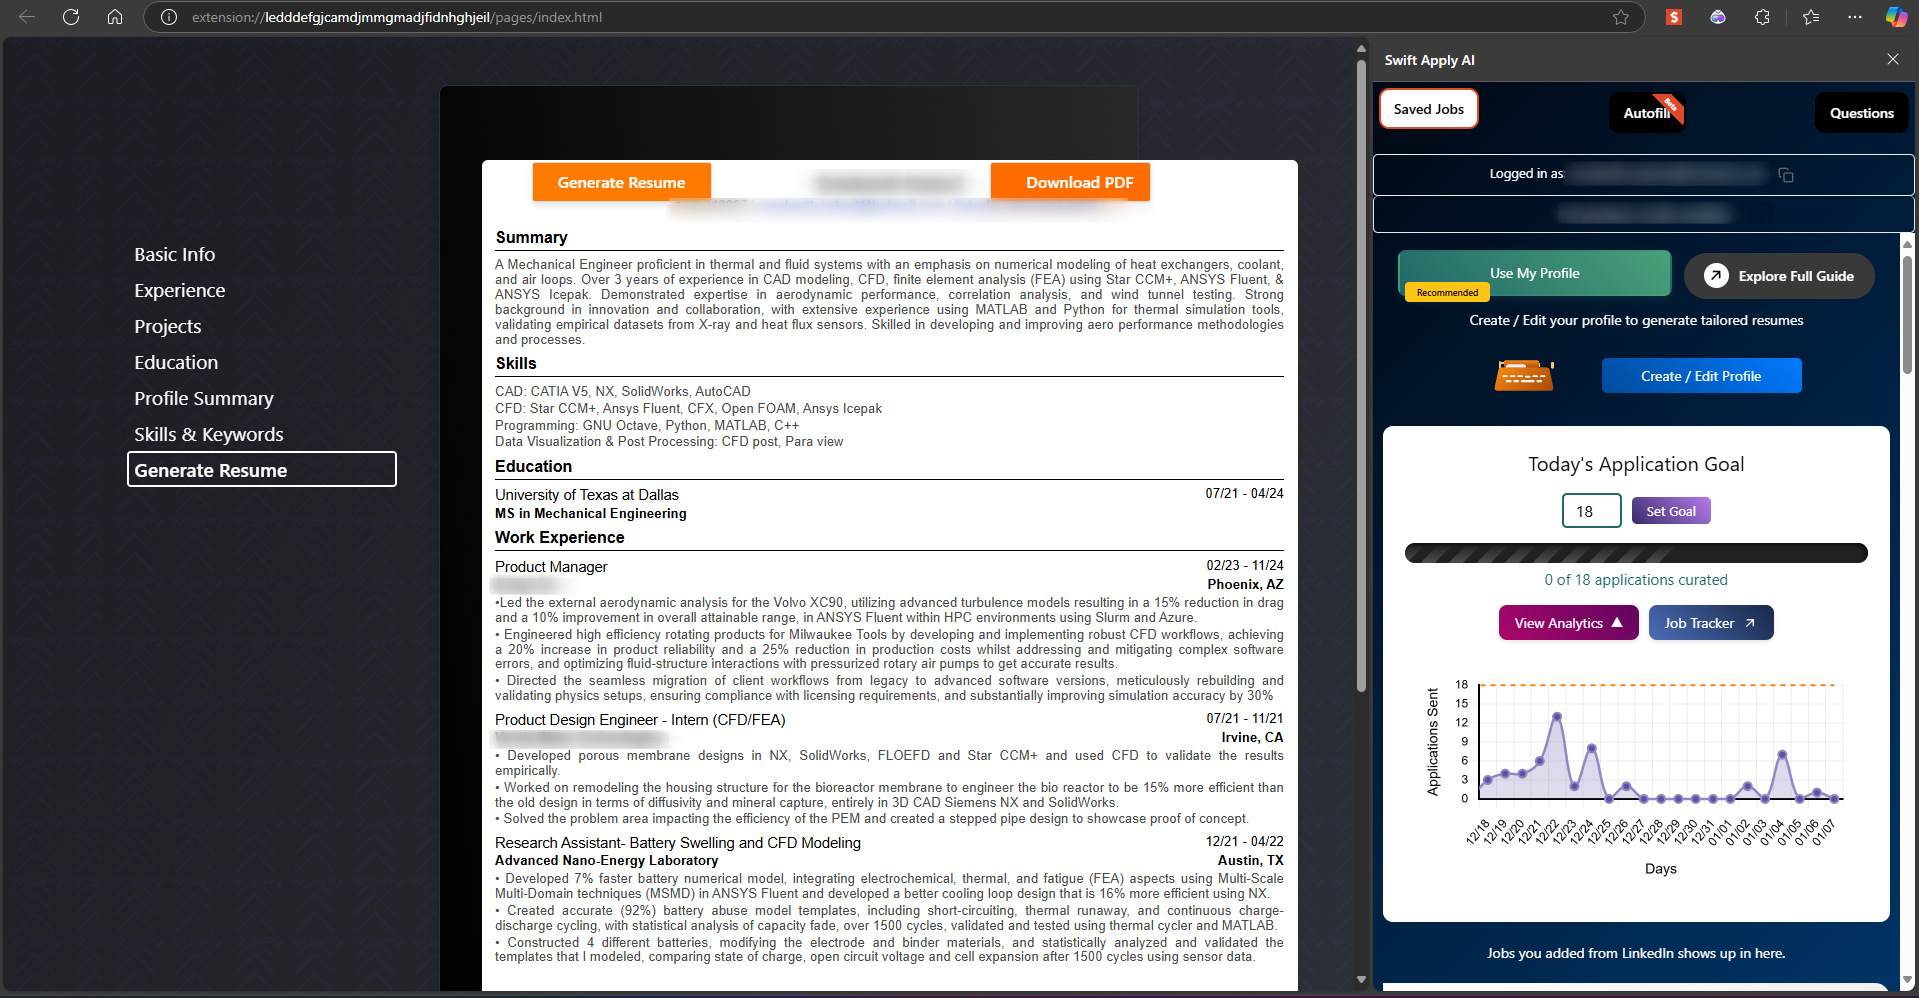Image resolution: width=1919 pixels, height=998 pixels.
Task: Switch to the Autofill tab
Action: 1647,113
